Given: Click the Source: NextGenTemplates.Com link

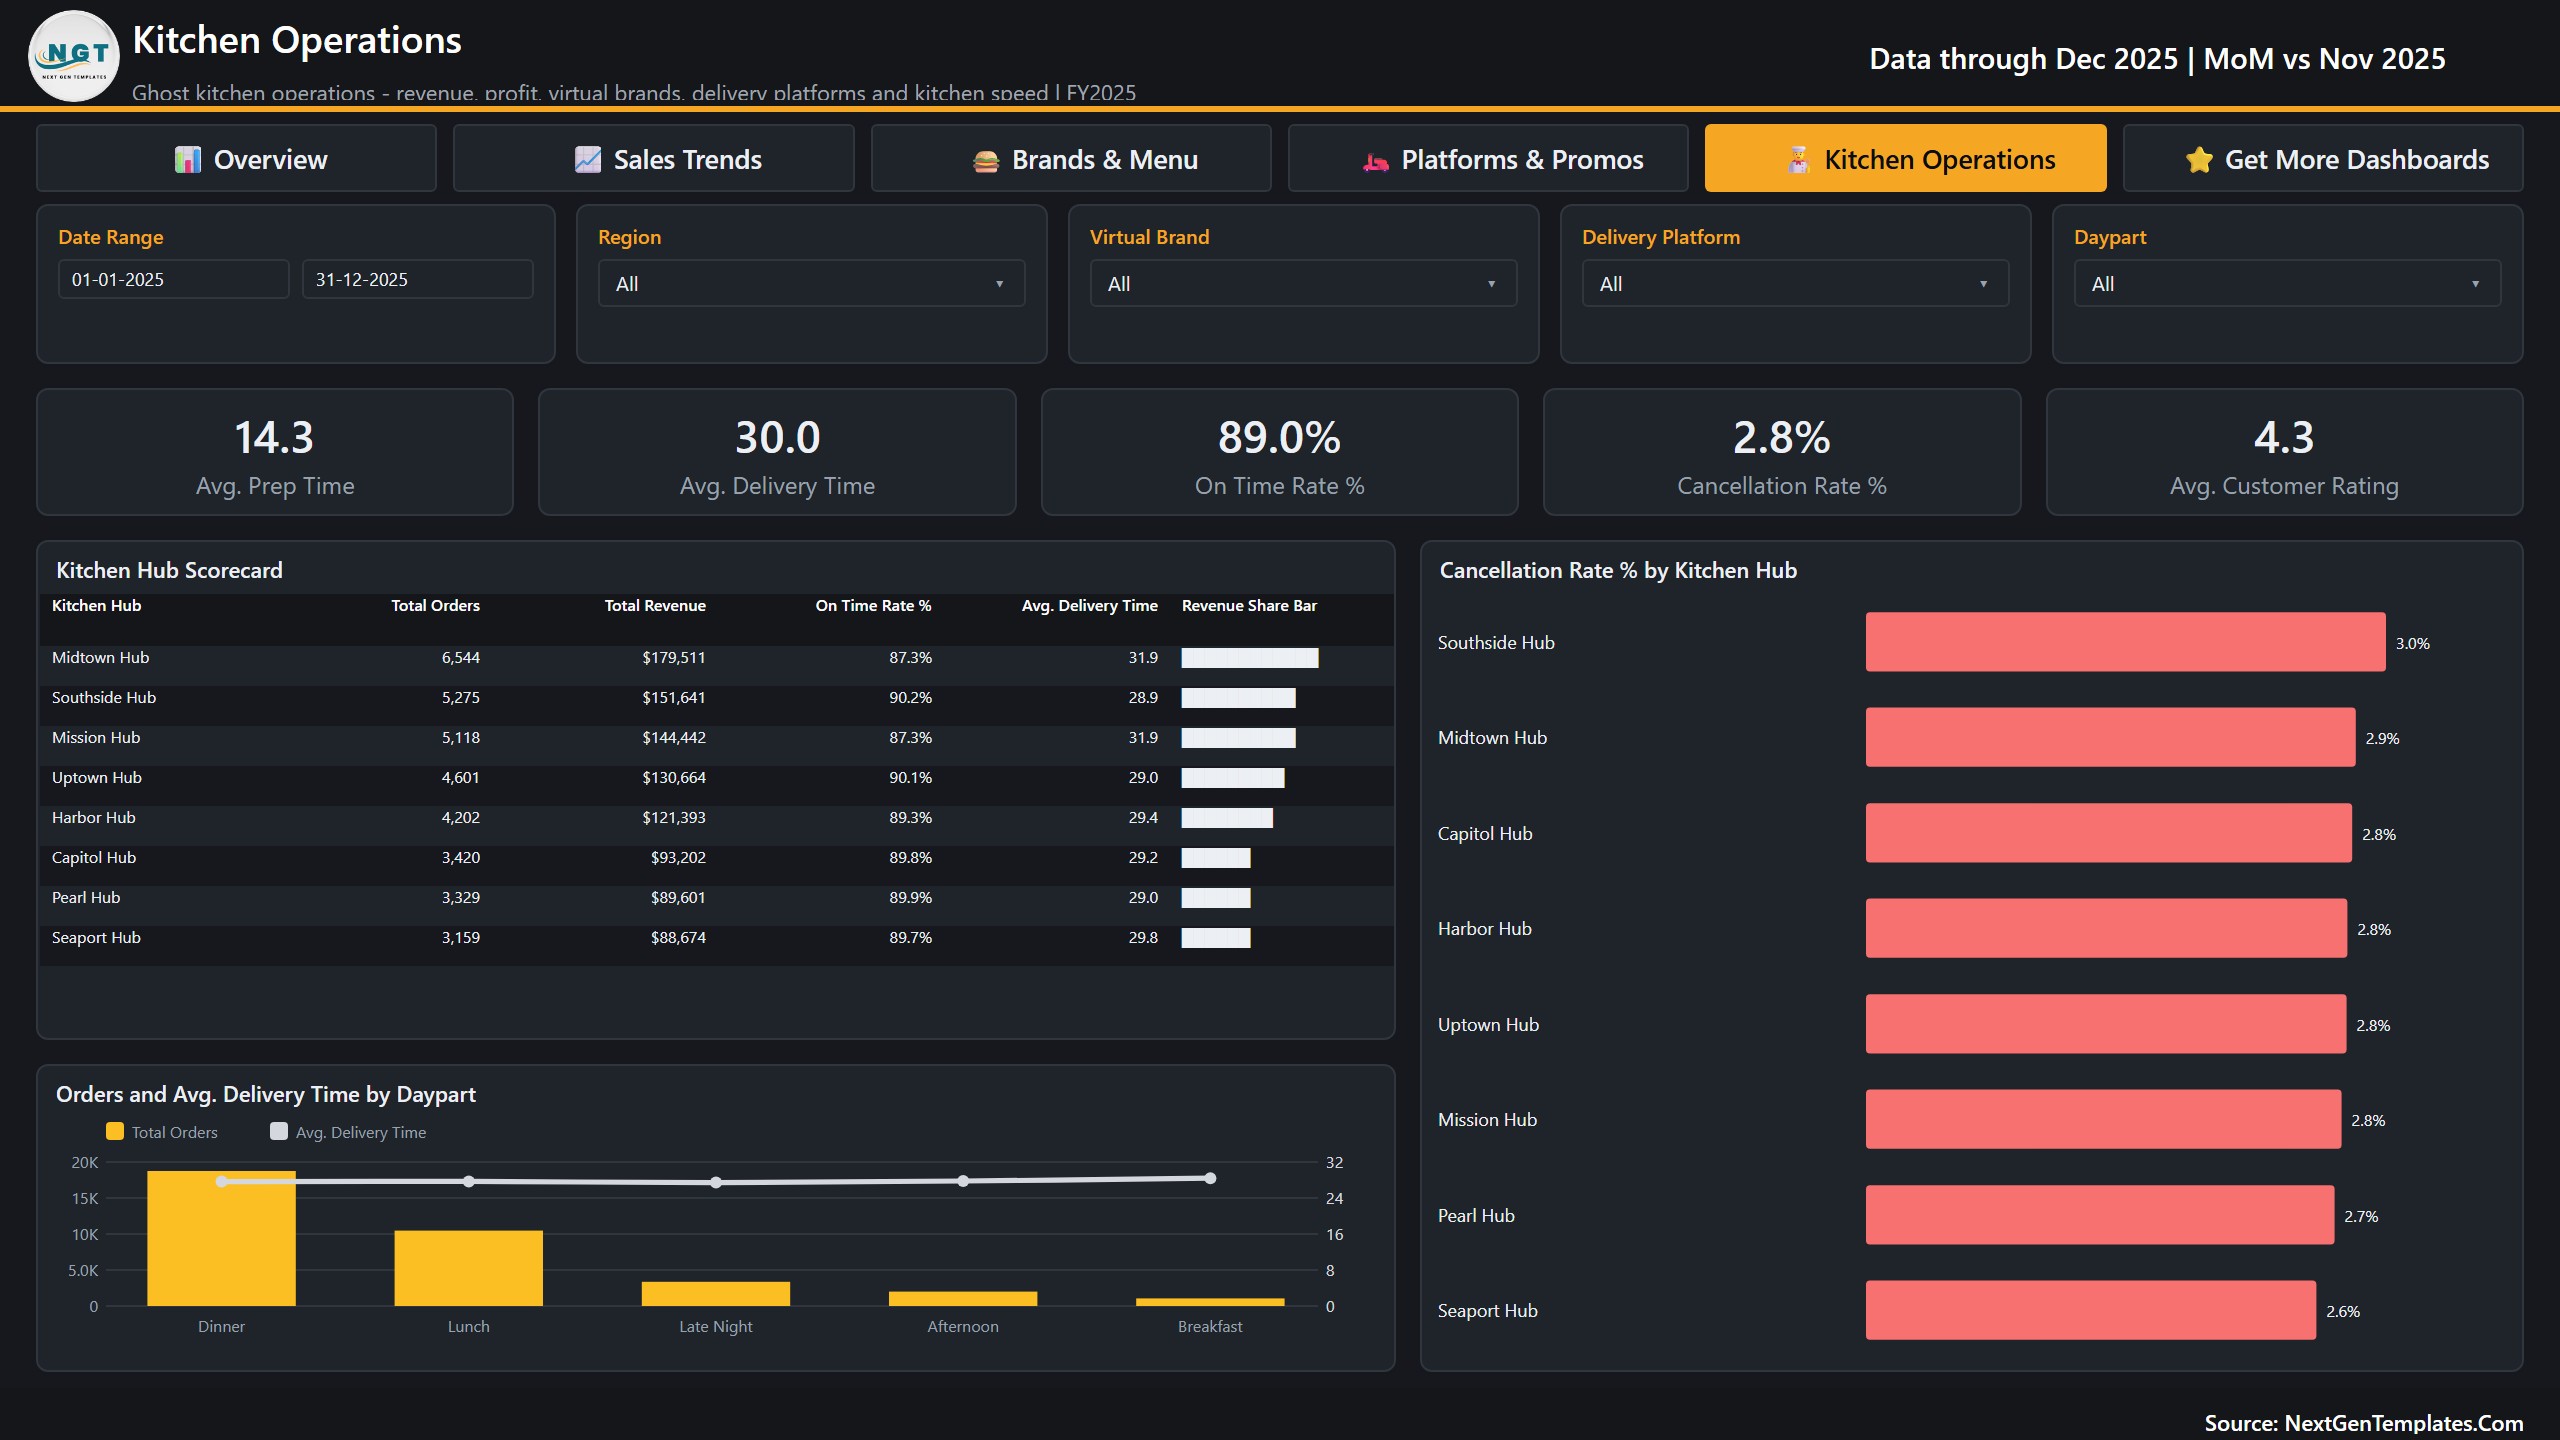Looking at the screenshot, I should click(x=2364, y=1423).
